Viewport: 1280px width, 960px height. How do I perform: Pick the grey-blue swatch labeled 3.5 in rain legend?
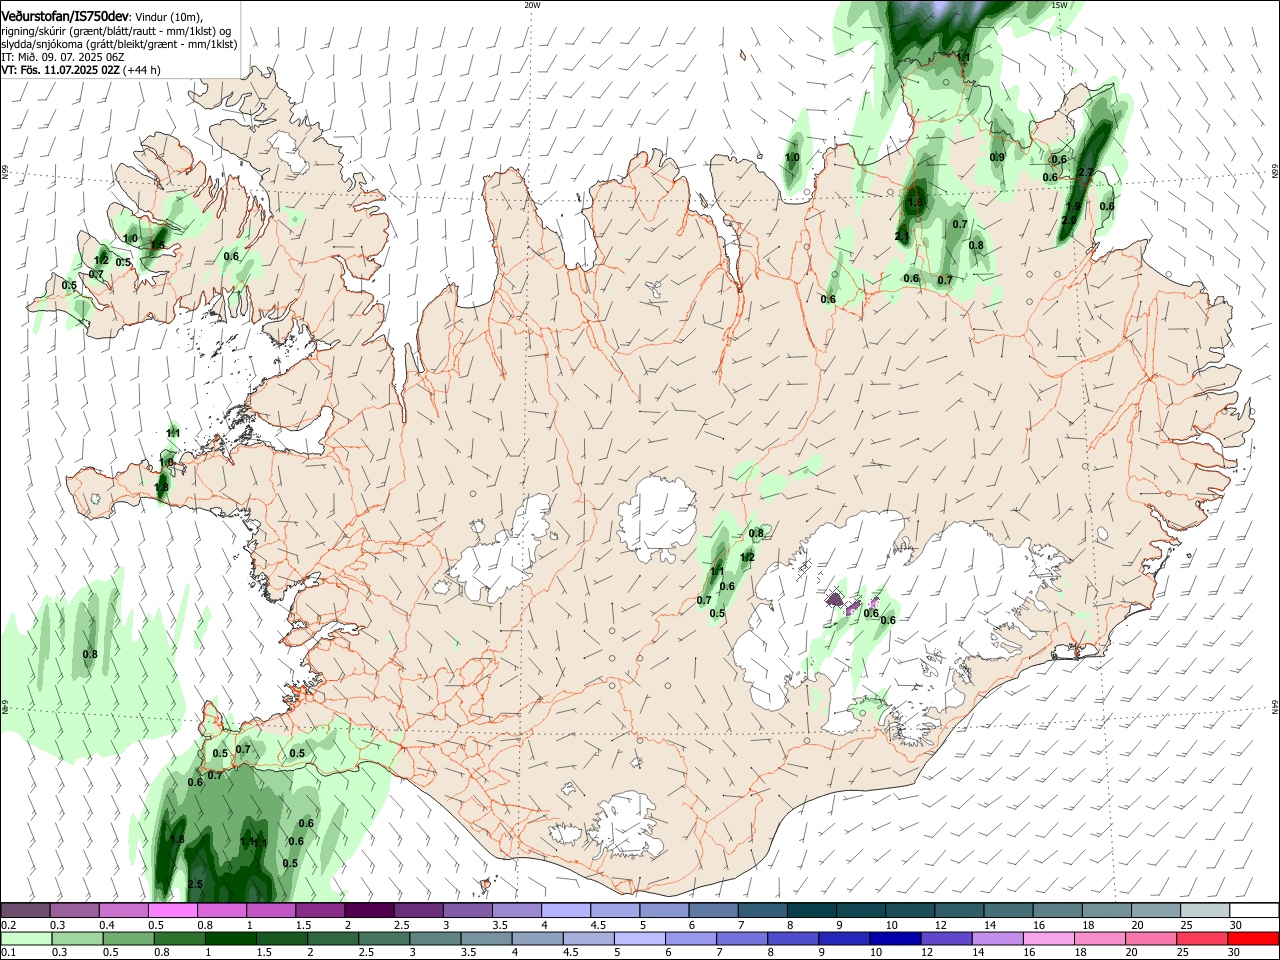[x=486, y=938]
